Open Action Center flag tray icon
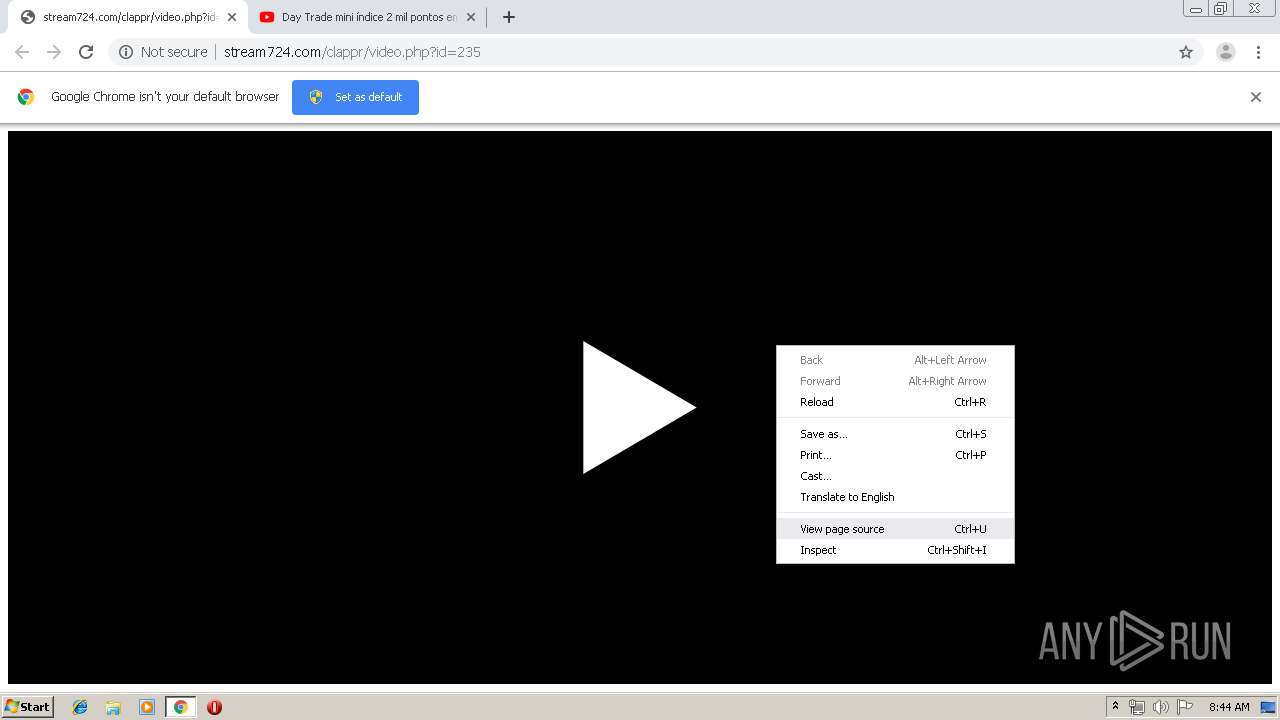This screenshot has width=1280, height=720. point(1185,707)
